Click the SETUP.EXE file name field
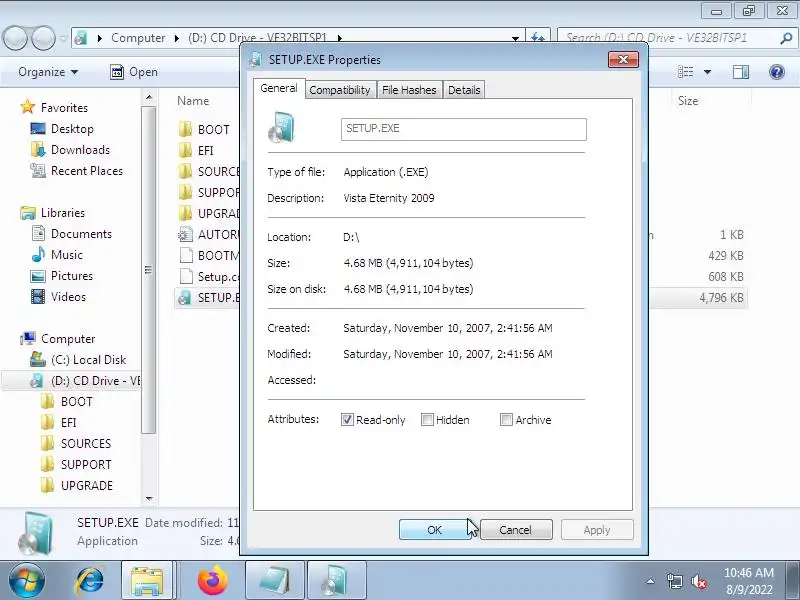 pos(464,129)
